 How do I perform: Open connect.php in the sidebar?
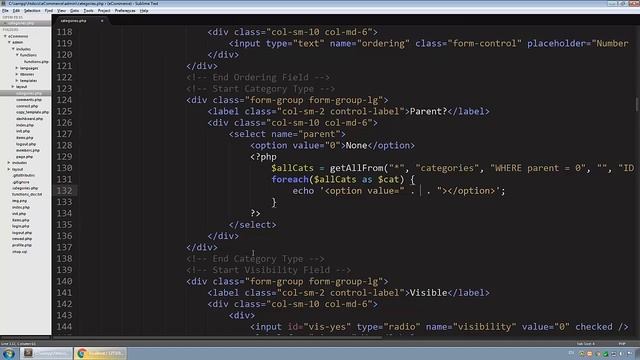coord(27,106)
